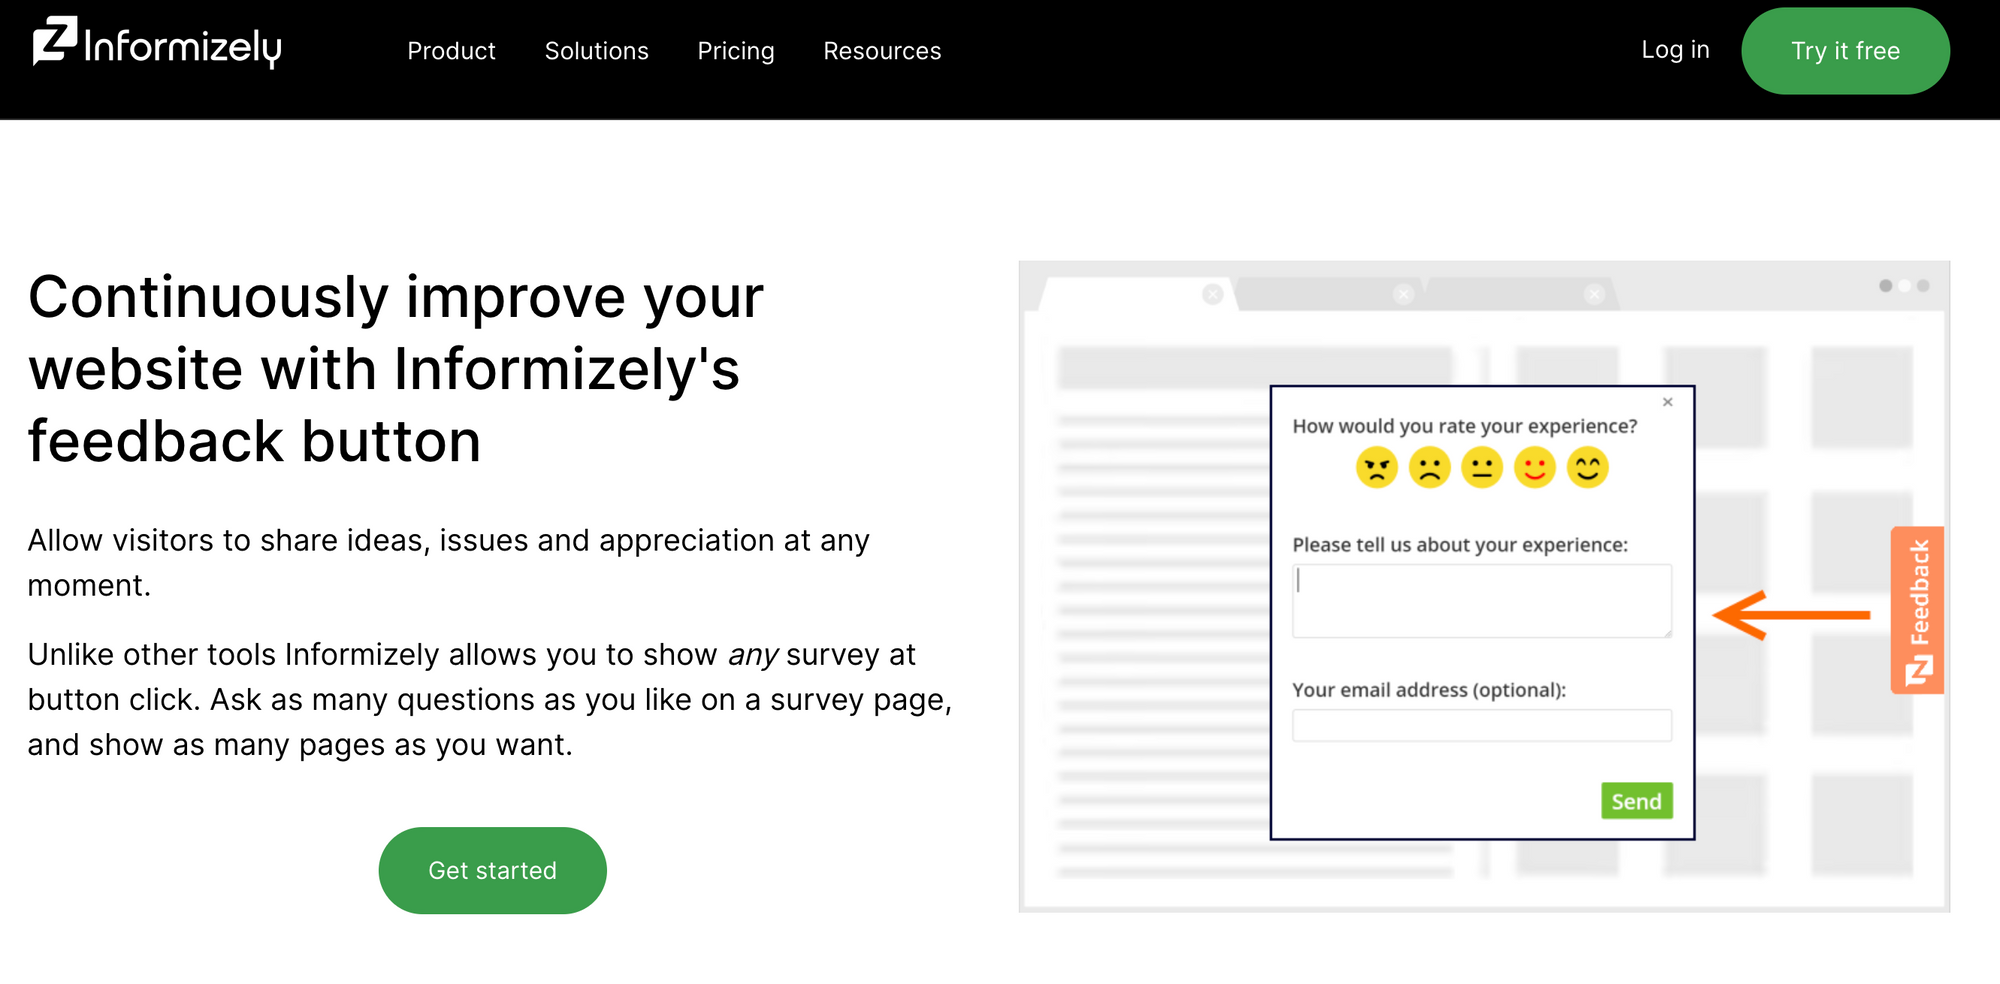Click the Log in link
Image resolution: width=2000 pixels, height=984 pixels.
tap(1675, 50)
